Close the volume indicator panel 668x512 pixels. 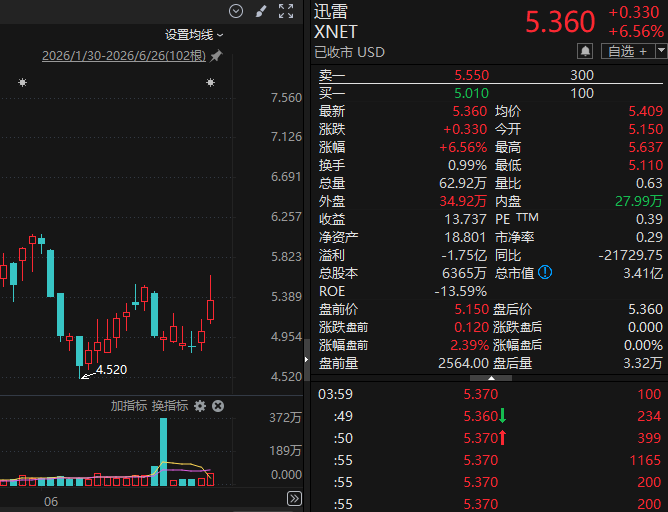click(x=218, y=406)
